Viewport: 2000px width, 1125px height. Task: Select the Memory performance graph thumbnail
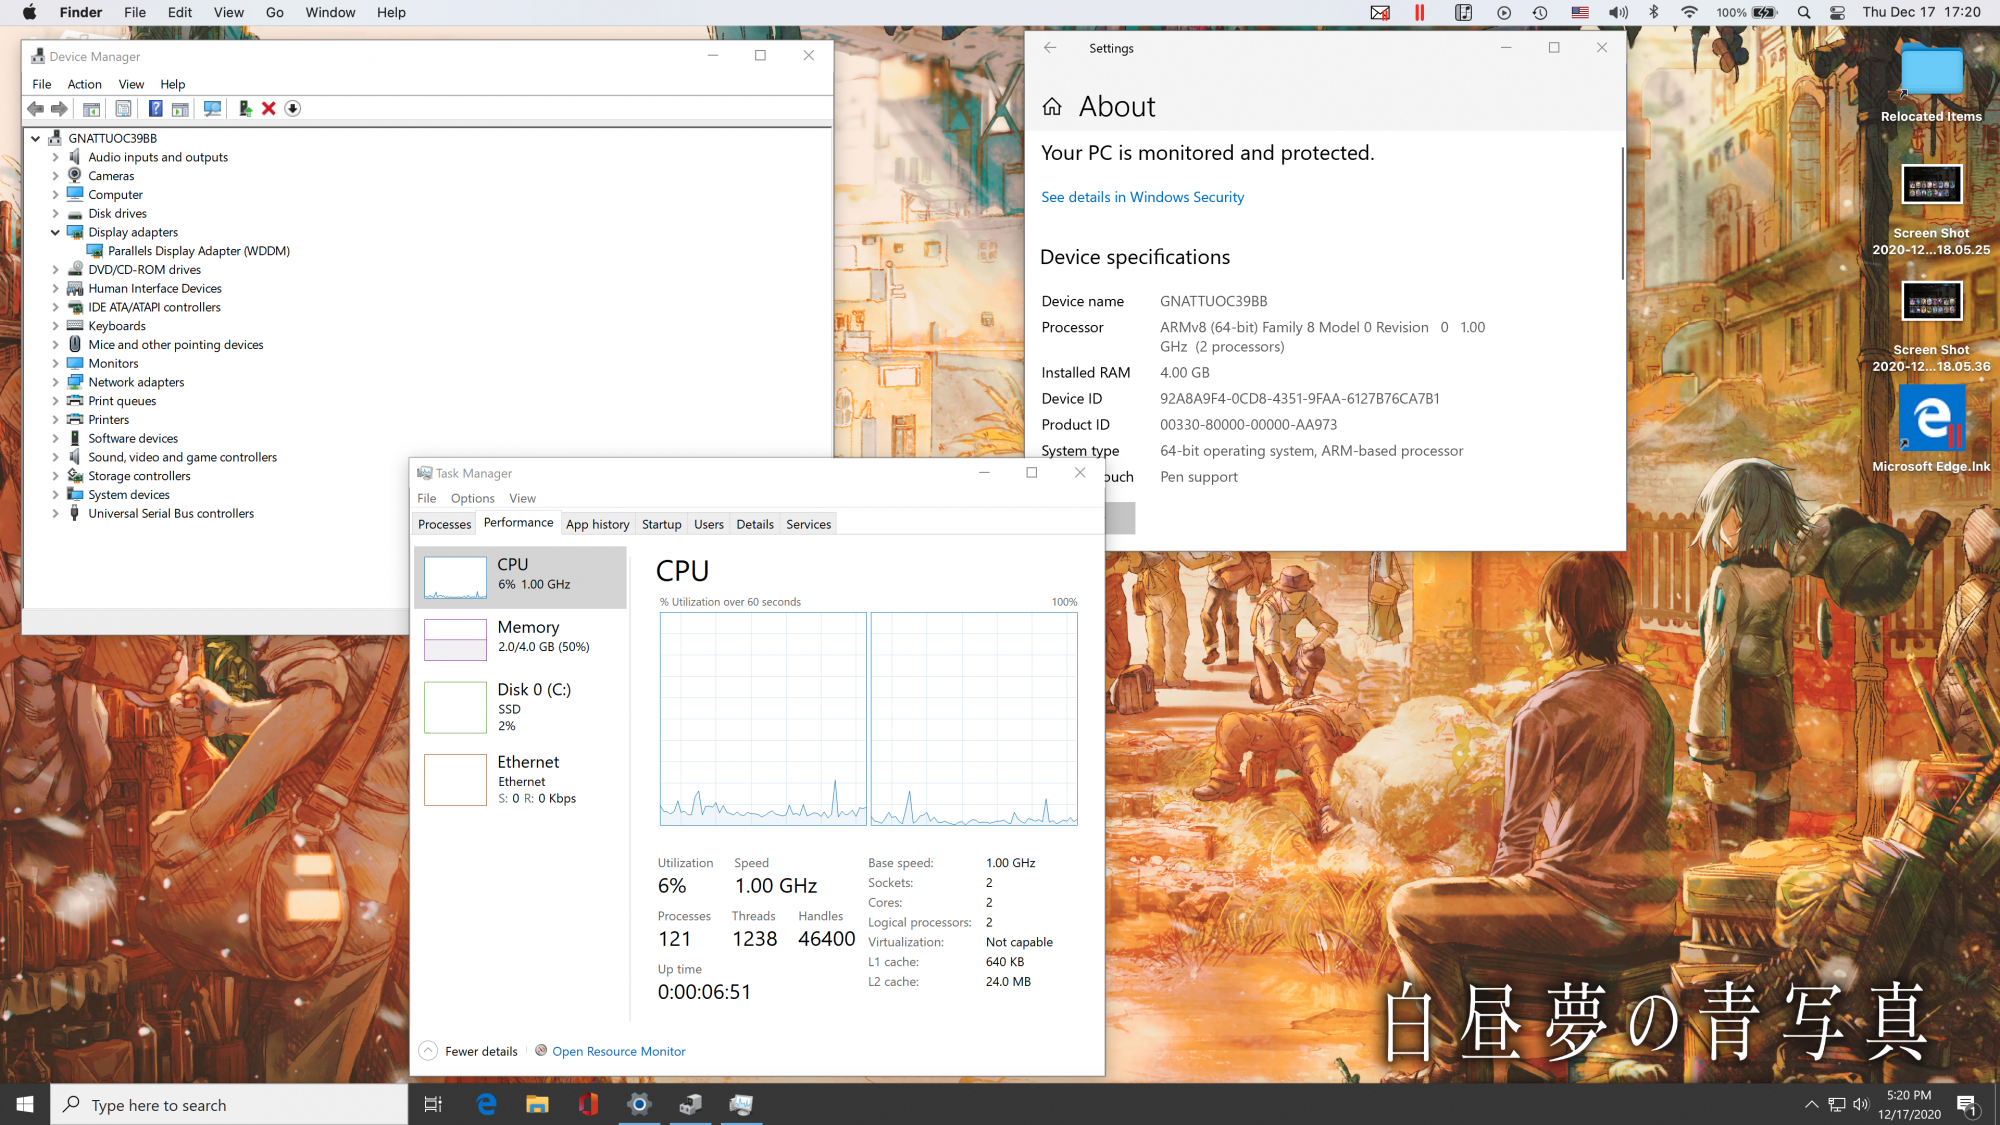click(x=455, y=640)
